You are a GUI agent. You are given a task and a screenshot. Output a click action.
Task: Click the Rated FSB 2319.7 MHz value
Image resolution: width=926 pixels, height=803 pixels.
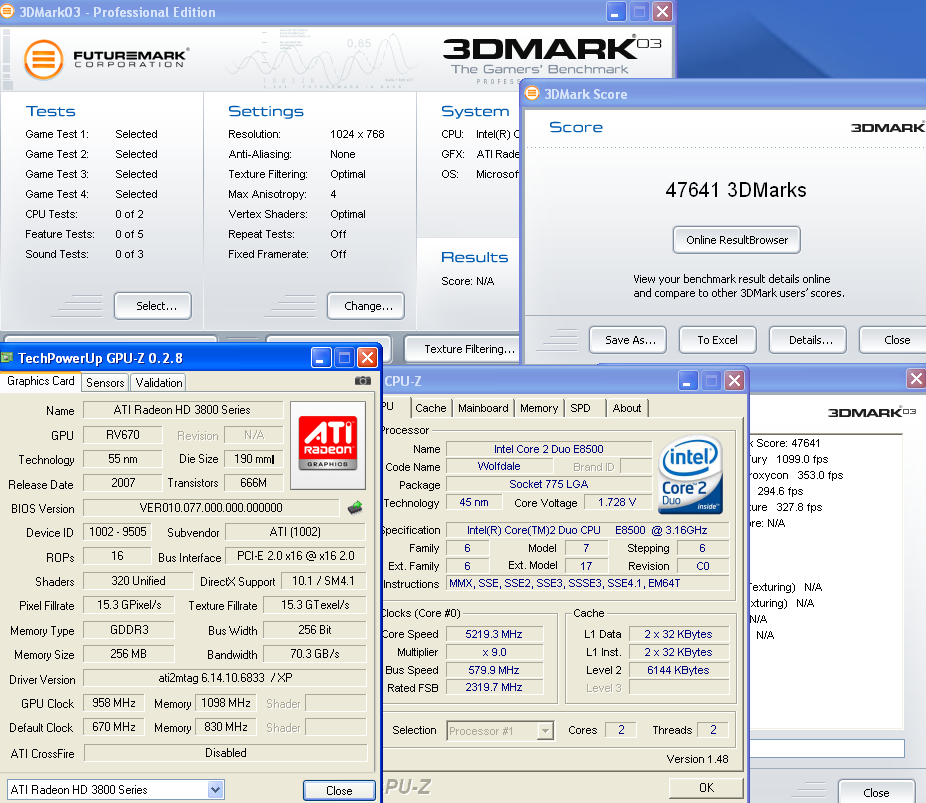494,687
